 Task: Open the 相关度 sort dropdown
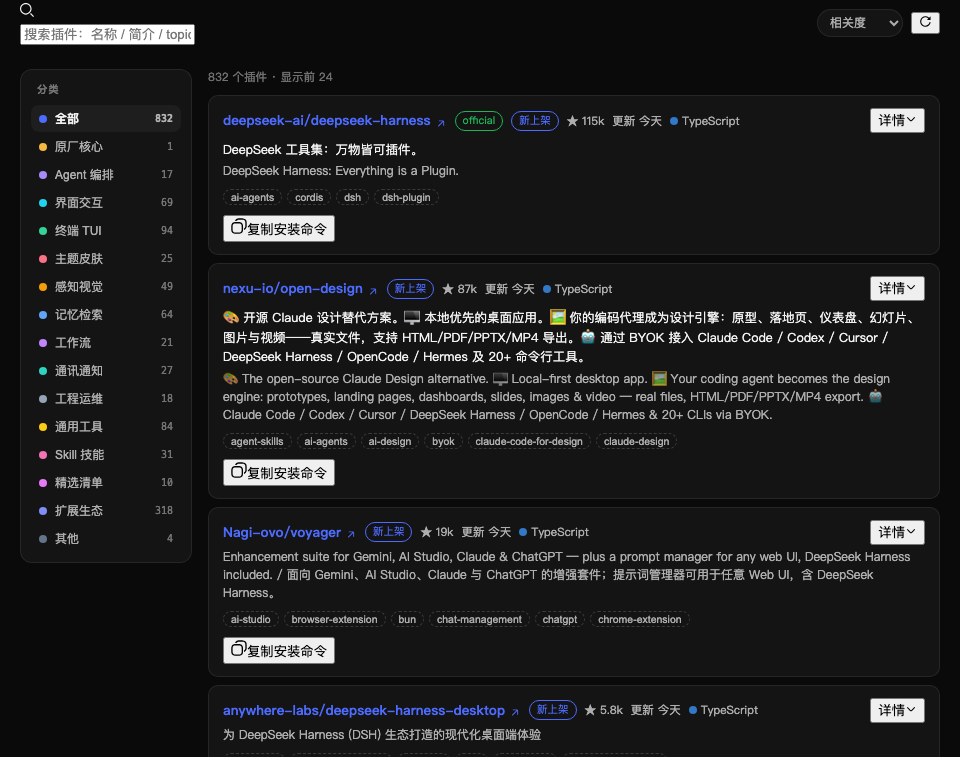pyautogui.click(x=860, y=23)
